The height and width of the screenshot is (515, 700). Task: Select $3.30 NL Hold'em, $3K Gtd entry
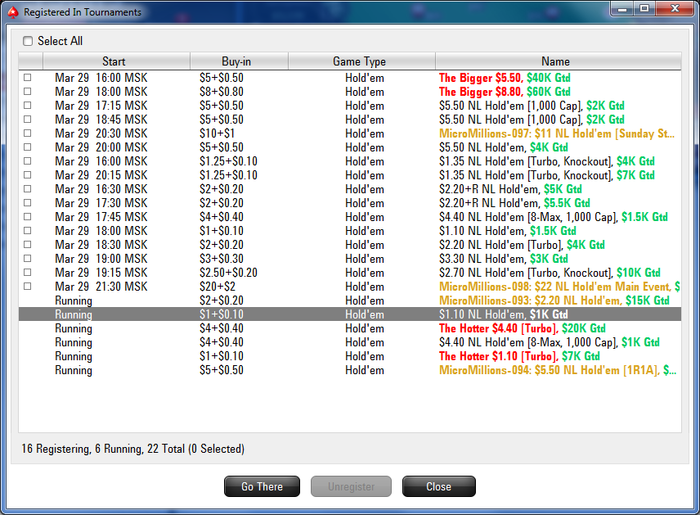350,258
